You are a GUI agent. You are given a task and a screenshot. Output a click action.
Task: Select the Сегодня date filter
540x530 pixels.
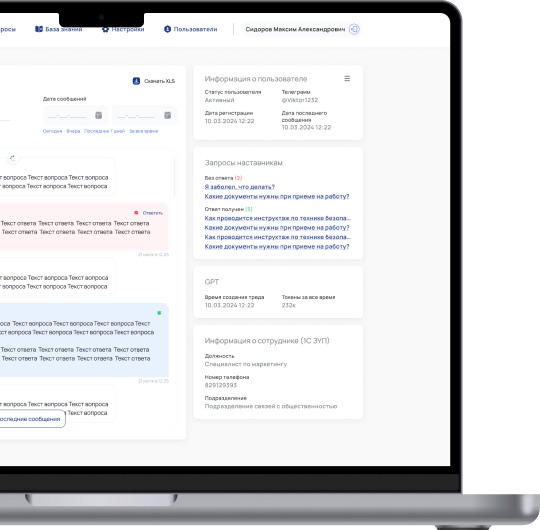(x=52, y=131)
